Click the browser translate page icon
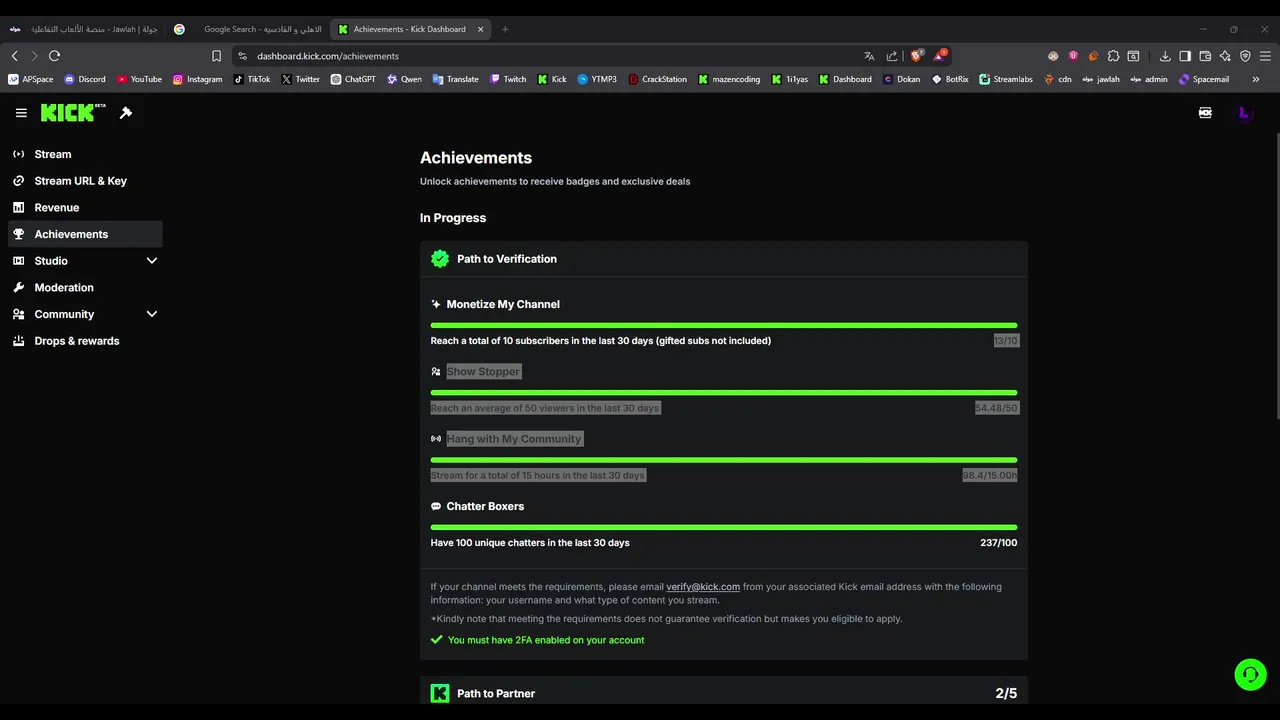Image resolution: width=1280 pixels, height=720 pixels. [x=869, y=56]
